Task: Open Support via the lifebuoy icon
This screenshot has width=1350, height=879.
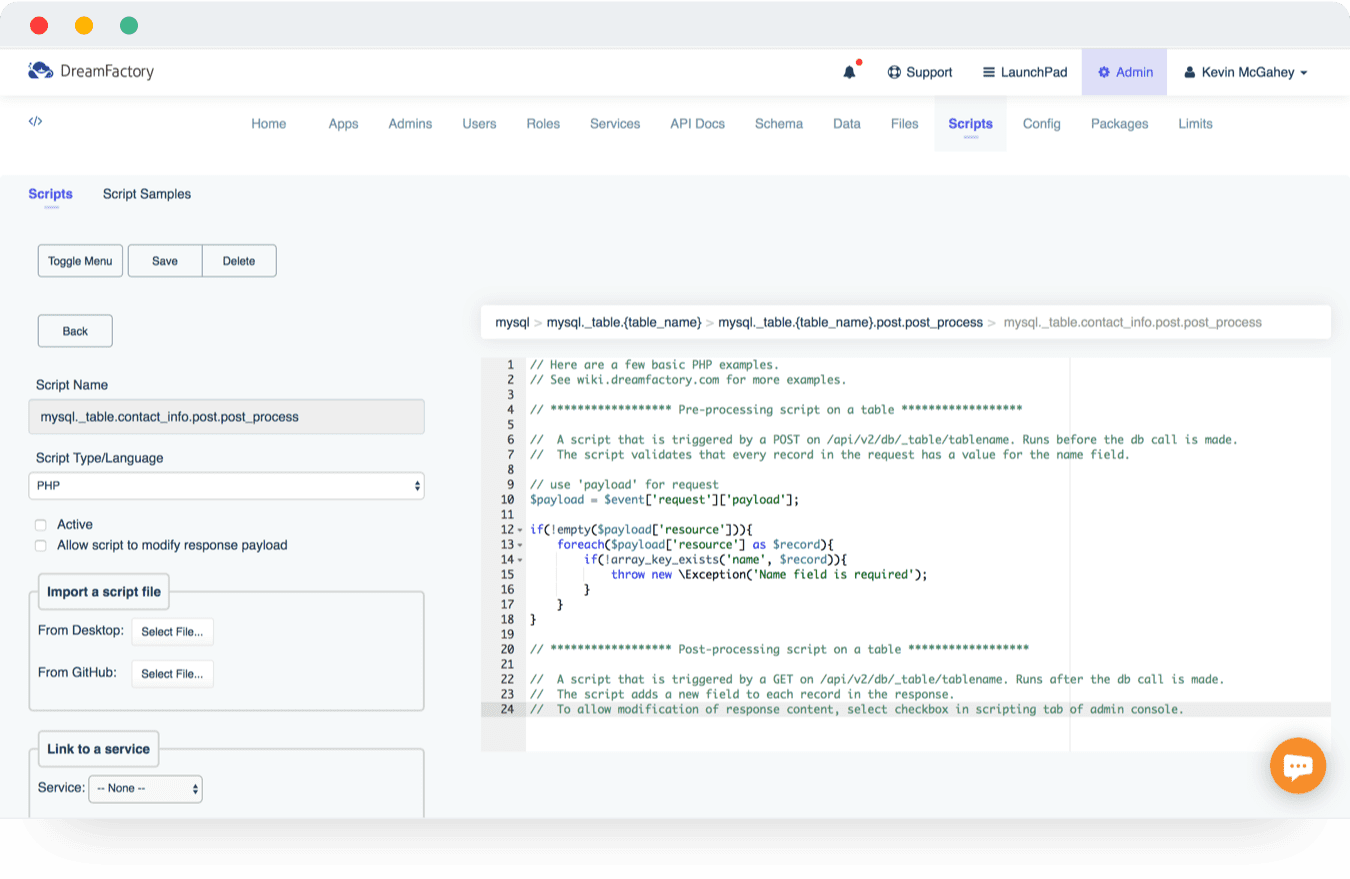Action: point(894,72)
